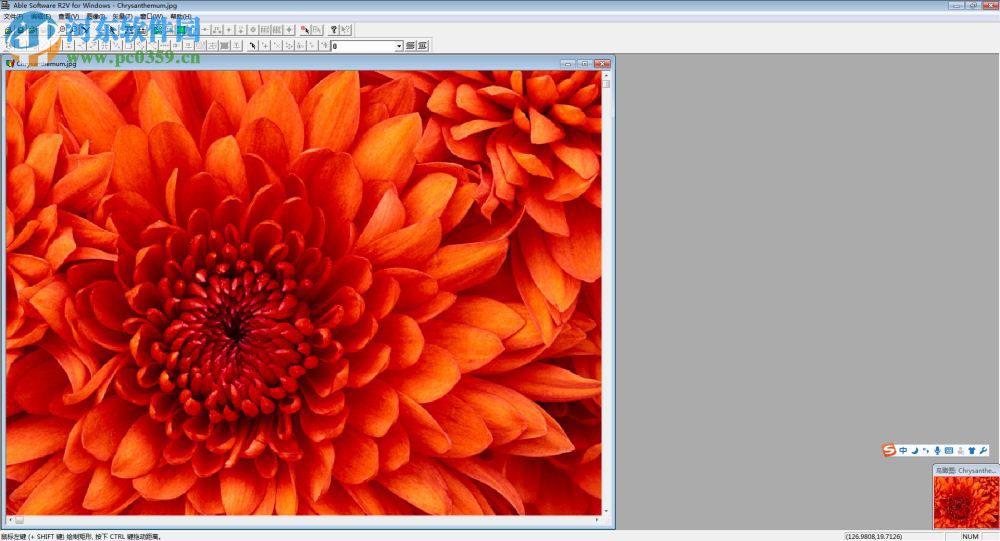Click the NUM indicator in the status bar
1000x541 pixels.
(970, 537)
